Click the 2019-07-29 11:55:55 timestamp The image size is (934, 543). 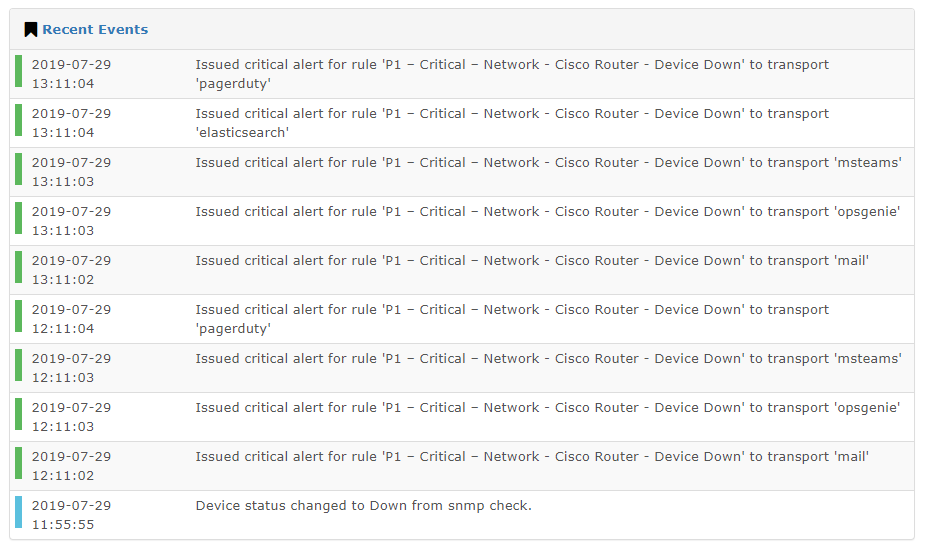pyautogui.click(x=71, y=515)
